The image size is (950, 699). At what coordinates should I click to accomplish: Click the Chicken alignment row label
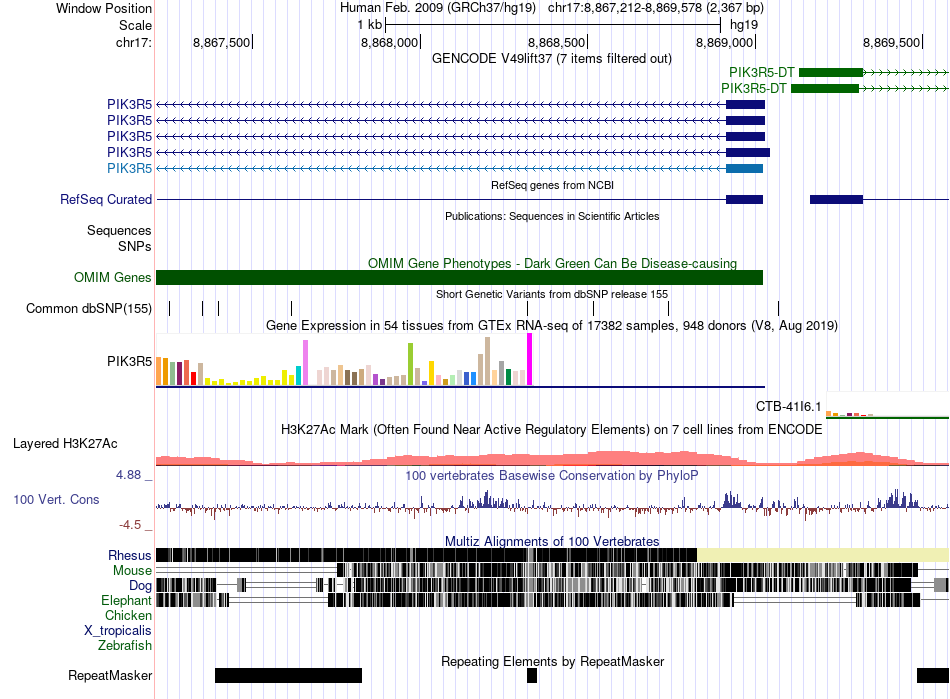click(128, 615)
